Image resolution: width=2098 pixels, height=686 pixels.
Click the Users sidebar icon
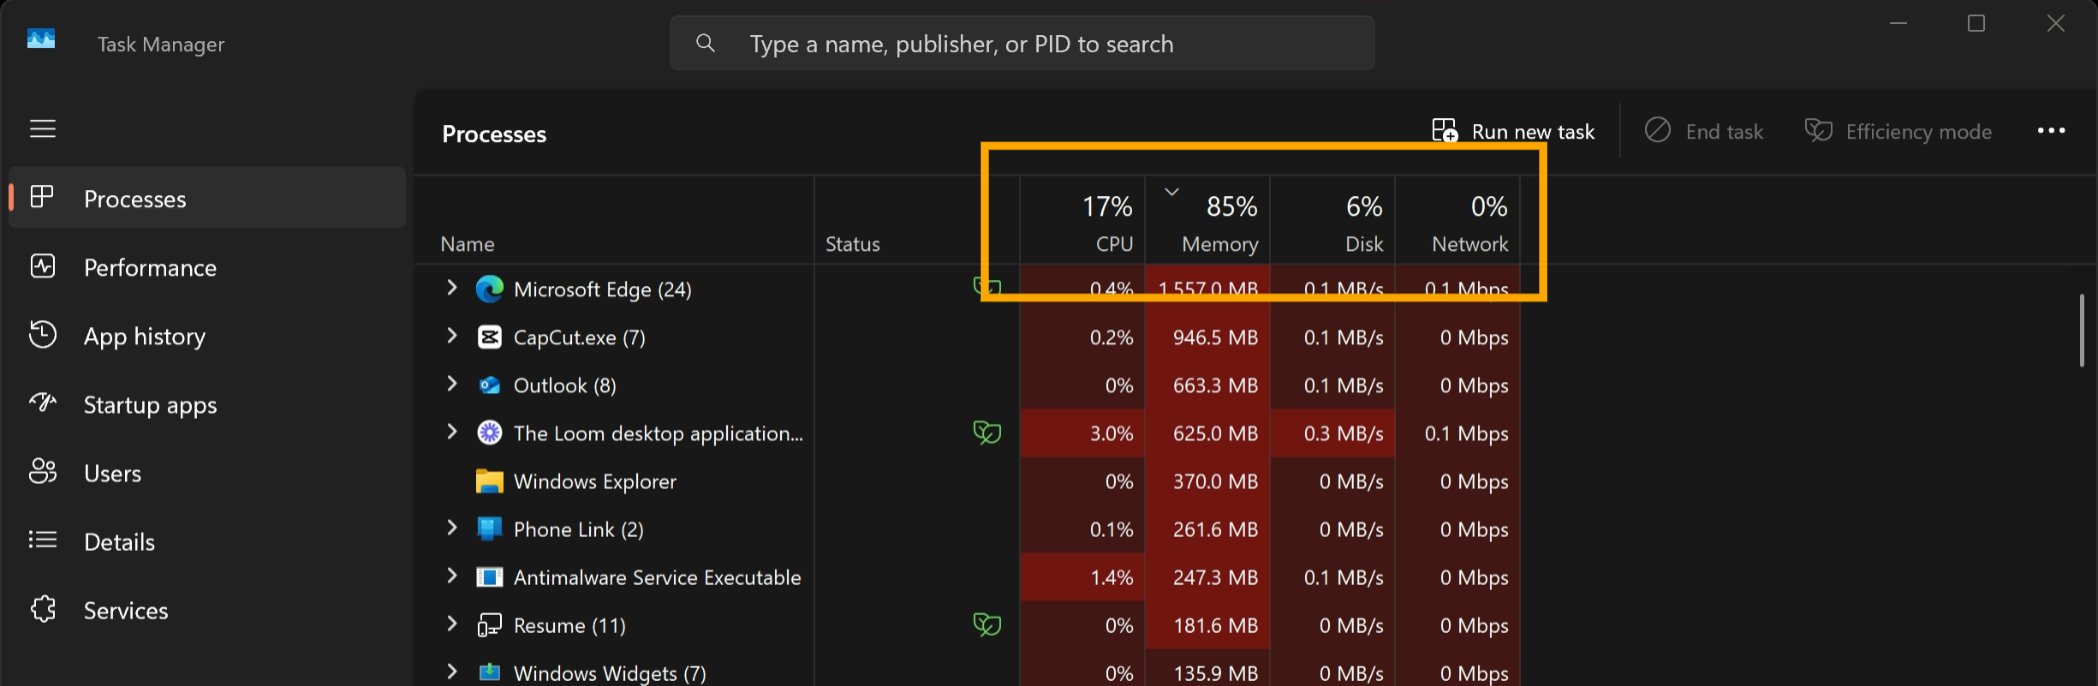pyautogui.click(x=43, y=471)
